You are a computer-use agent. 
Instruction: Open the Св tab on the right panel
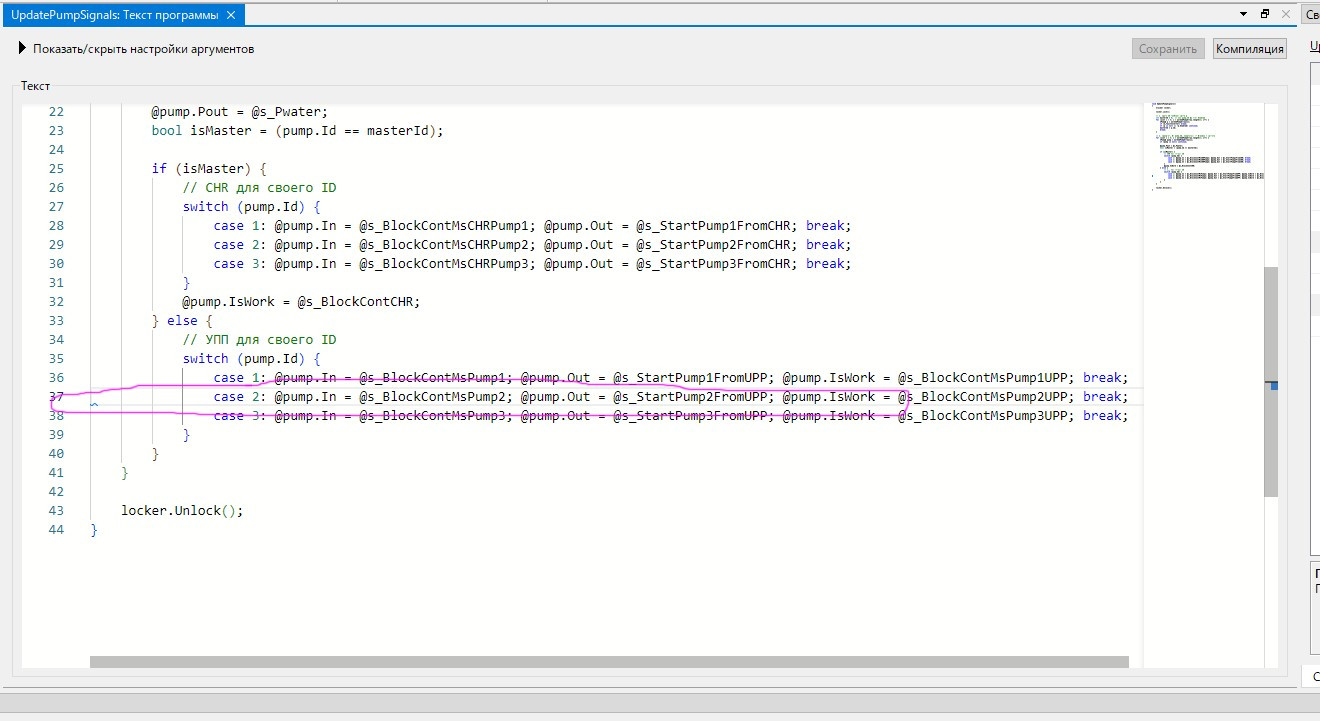[x=1311, y=15]
